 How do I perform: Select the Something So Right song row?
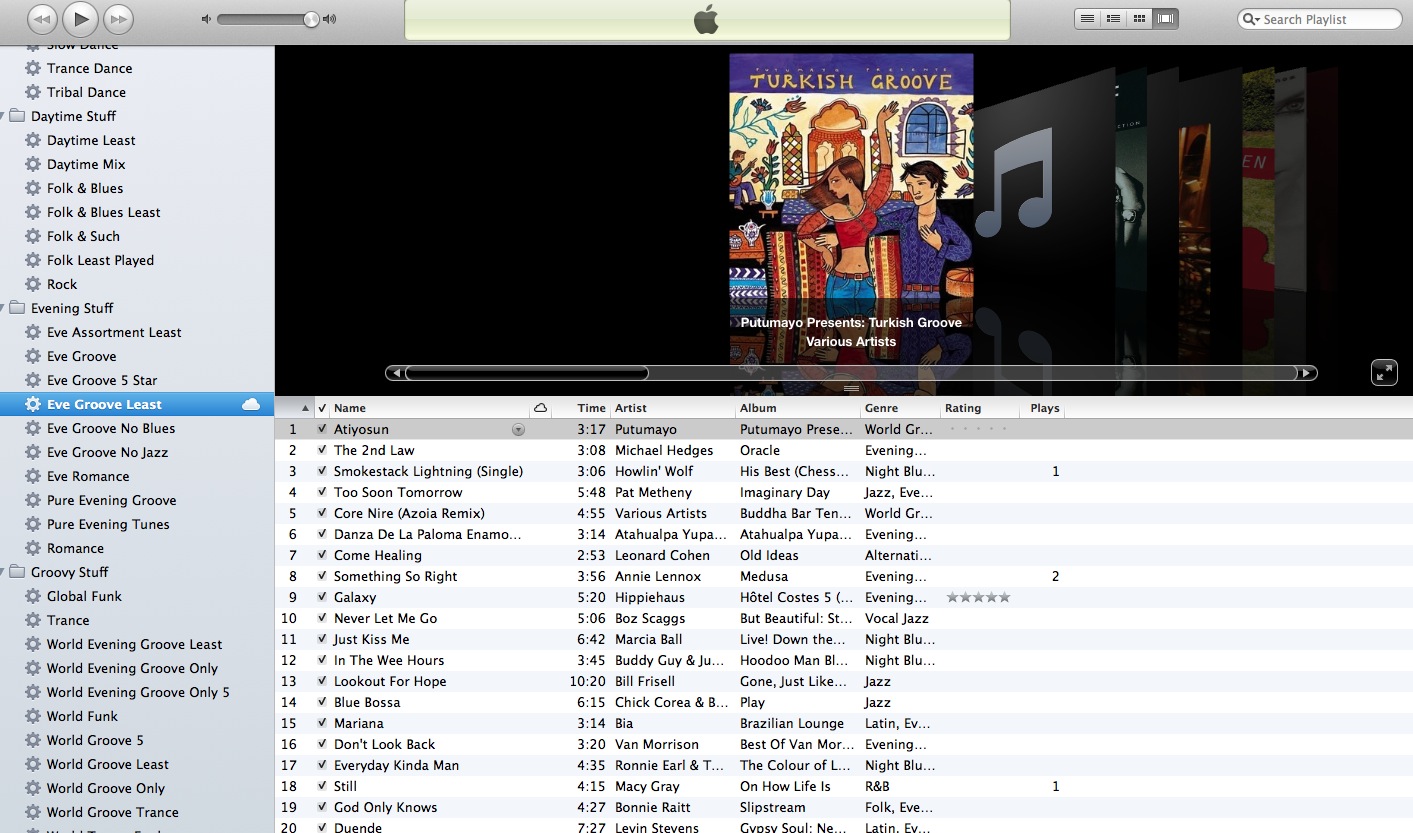pos(844,576)
